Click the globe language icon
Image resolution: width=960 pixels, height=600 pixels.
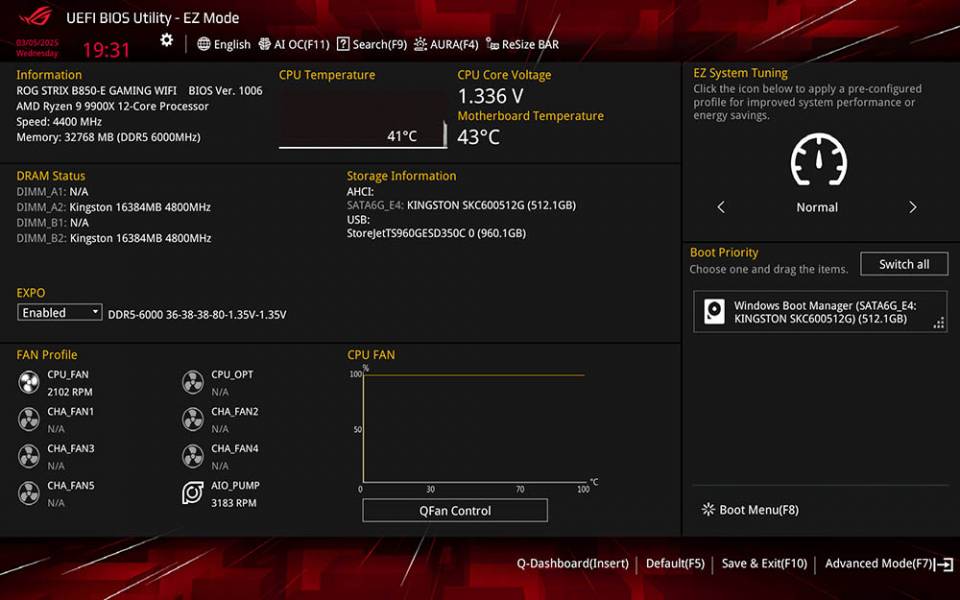[x=204, y=44]
